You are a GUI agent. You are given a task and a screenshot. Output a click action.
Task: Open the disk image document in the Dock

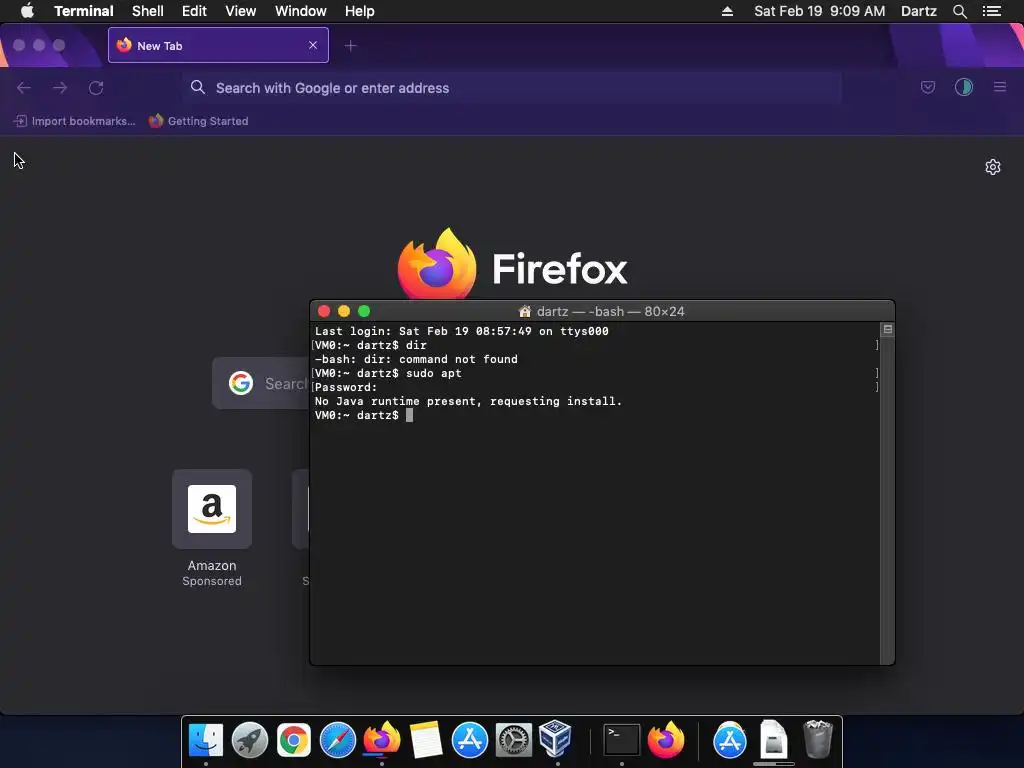(774, 739)
